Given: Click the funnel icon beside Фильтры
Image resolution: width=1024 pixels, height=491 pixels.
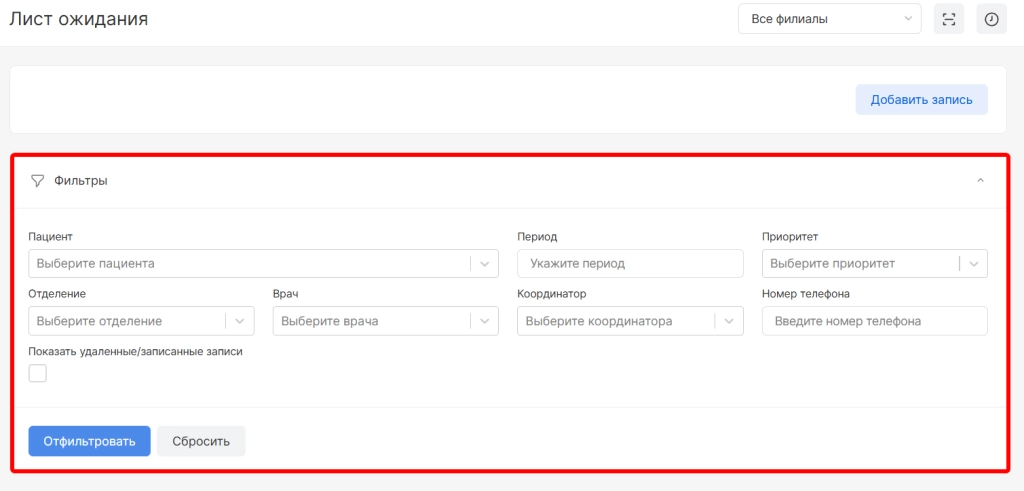Looking at the screenshot, I should [x=38, y=181].
